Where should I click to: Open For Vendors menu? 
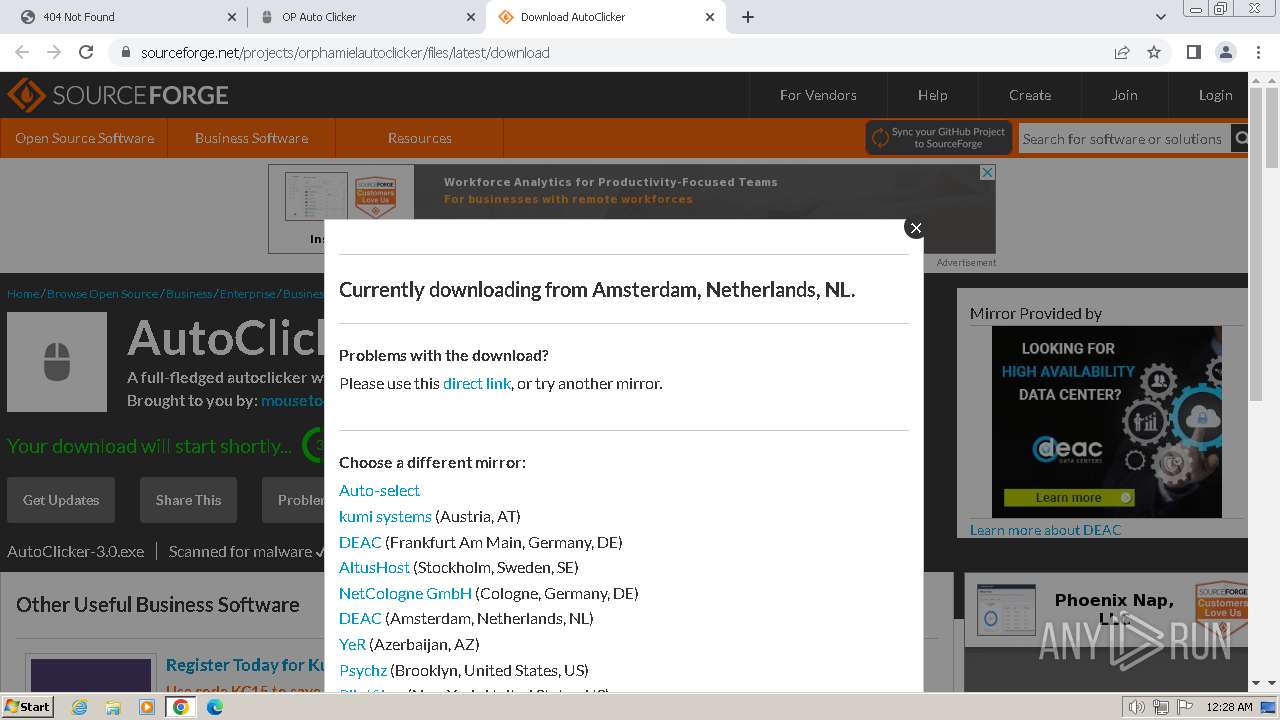(818, 95)
